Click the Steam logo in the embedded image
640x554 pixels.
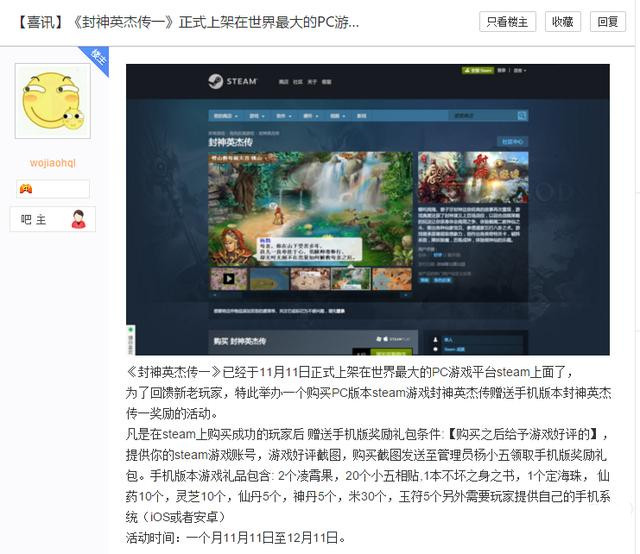pos(233,81)
